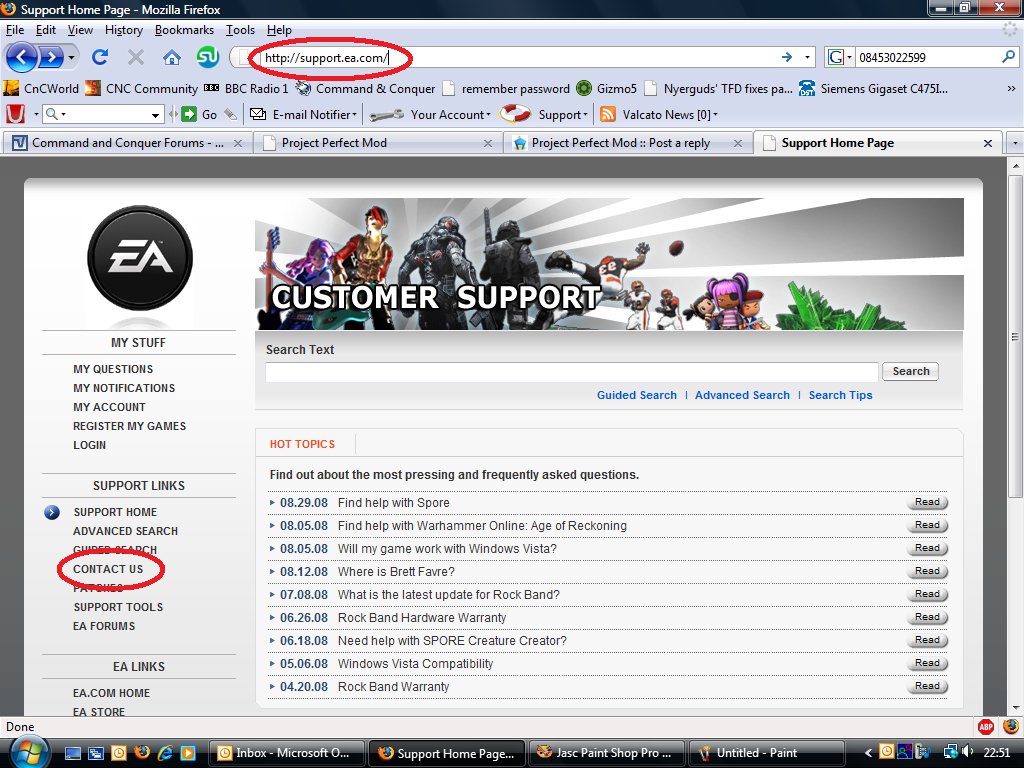Launch Firefox from the quick launch bar
The image size is (1024, 768).
(142, 753)
